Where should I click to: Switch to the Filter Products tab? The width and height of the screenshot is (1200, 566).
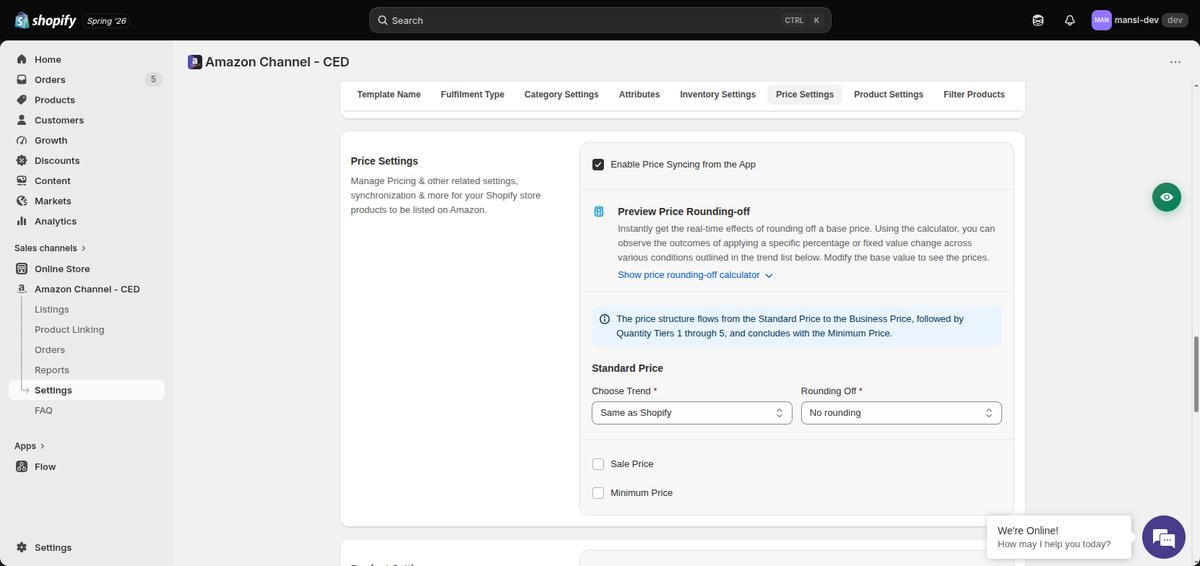click(x=974, y=94)
